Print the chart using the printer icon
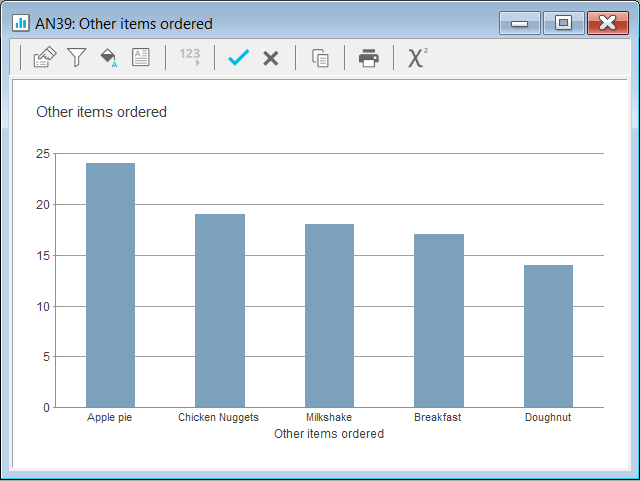The height and width of the screenshot is (481, 640). click(x=369, y=58)
